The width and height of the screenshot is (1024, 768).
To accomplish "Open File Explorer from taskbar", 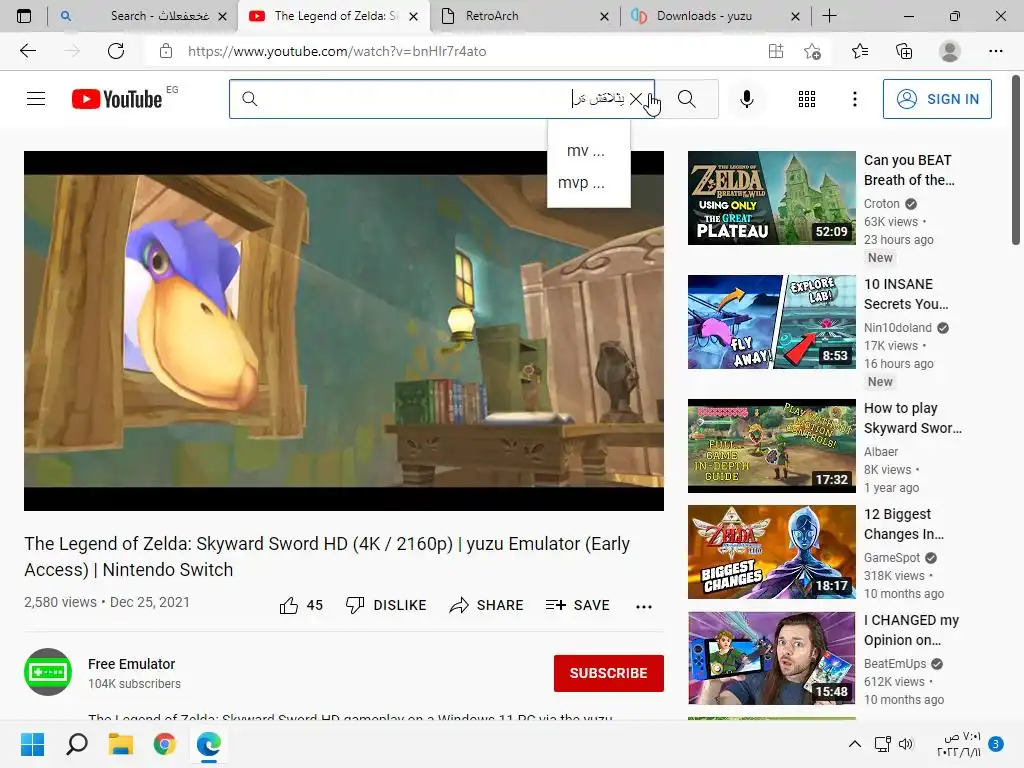I will click(121, 744).
